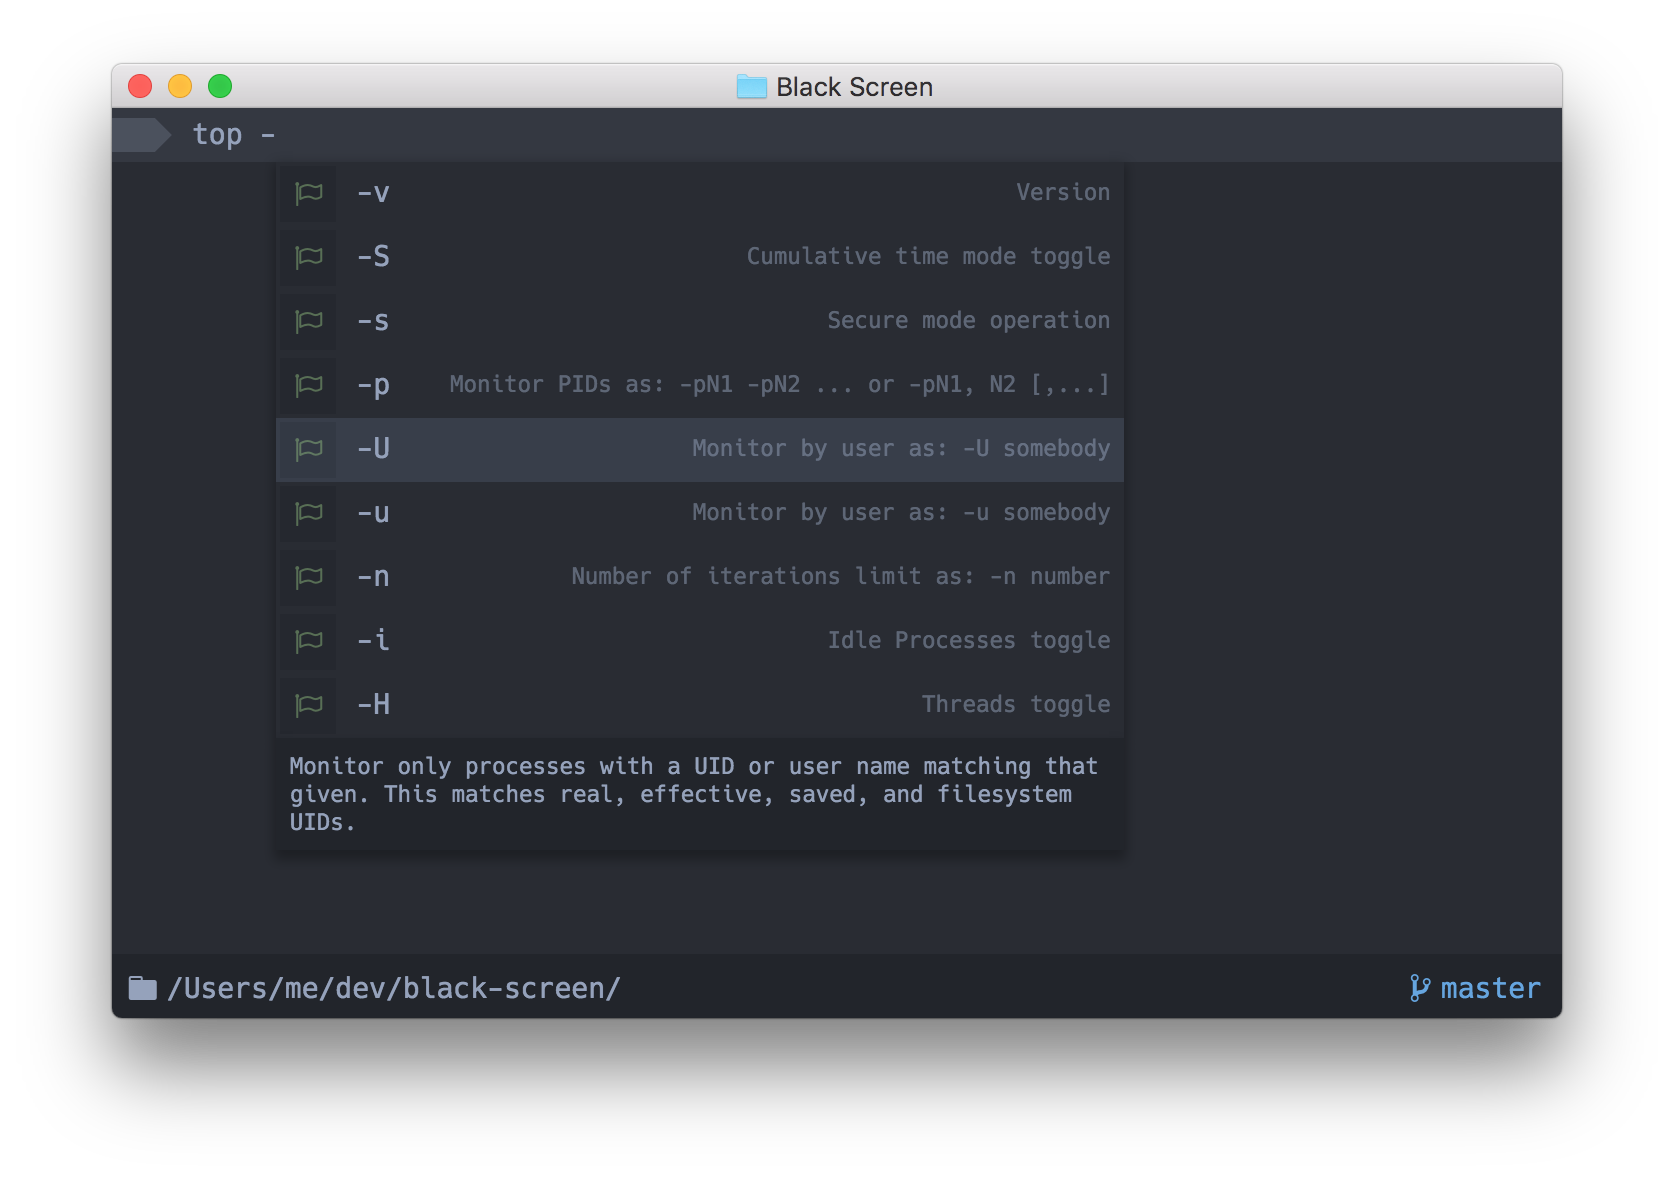Viewport: 1674px width, 1178px height.
Task: Pick the Secure mode operation suggestion
Action: pyautogui.click(x=700, y=321)
